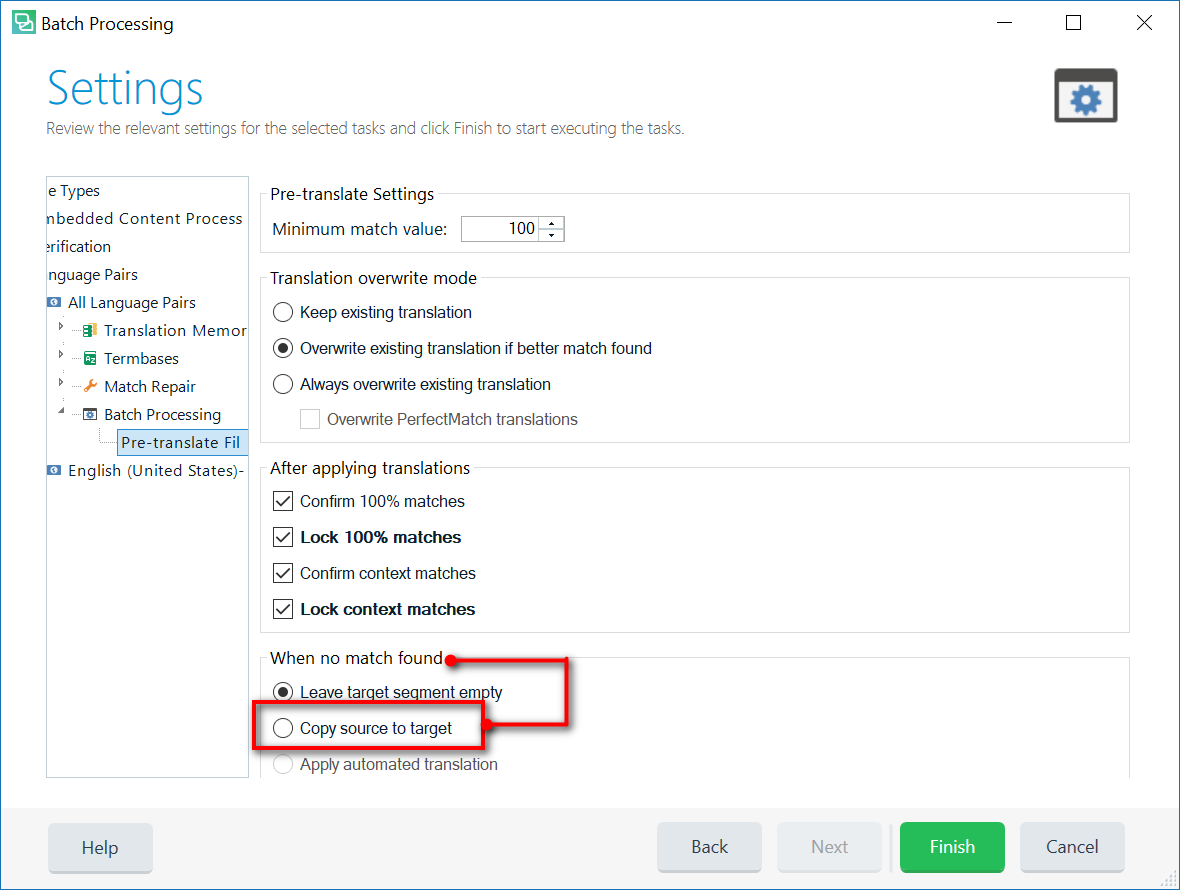
Task: Select Apply automated translation option
Action: (283, 764)
